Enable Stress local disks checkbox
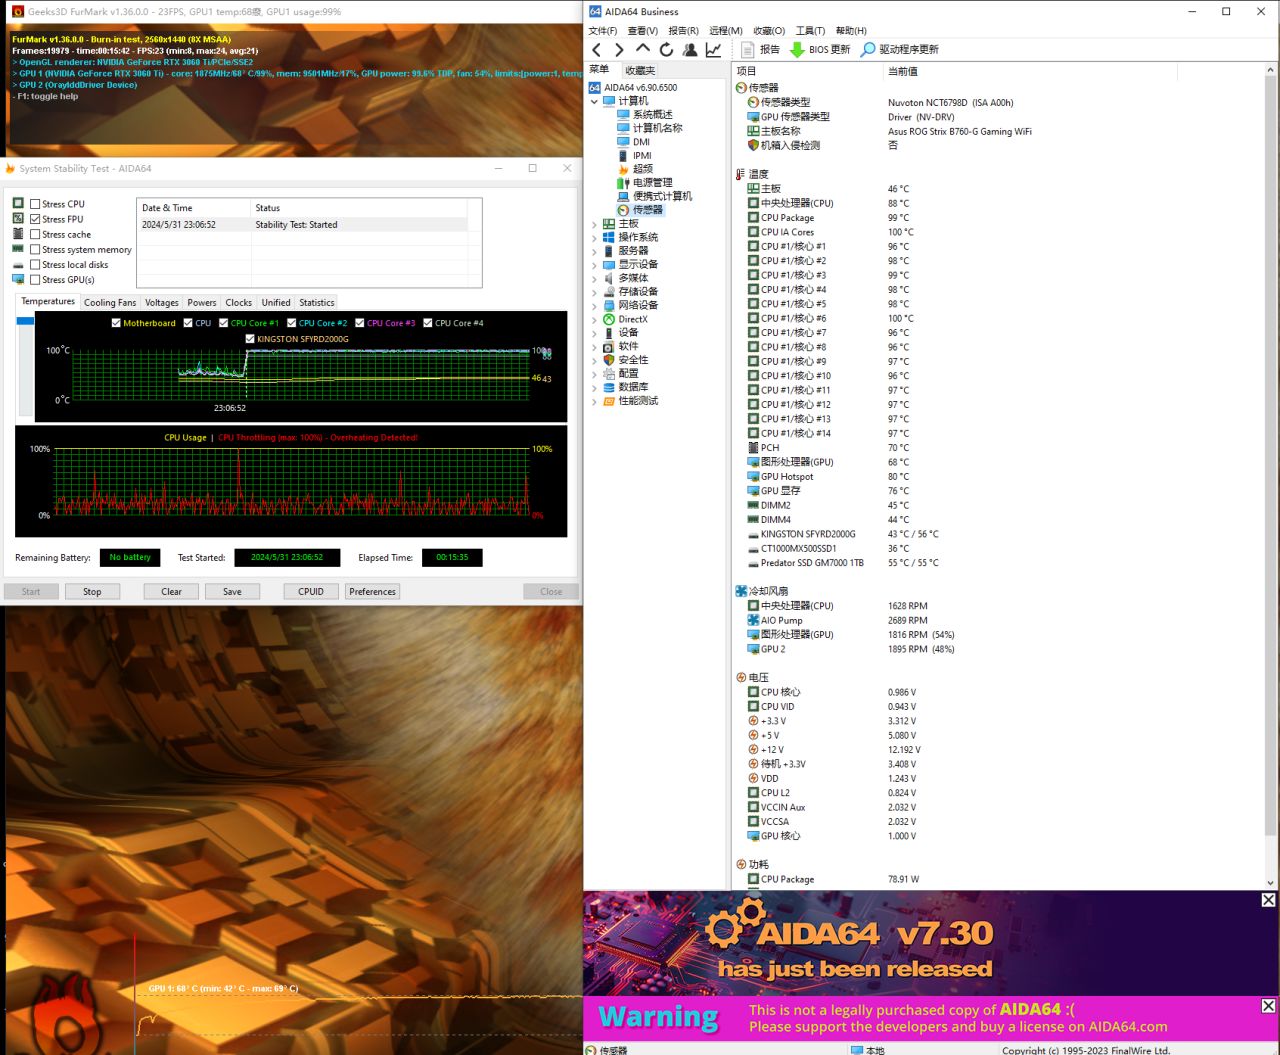 click(x=35, y=265)
